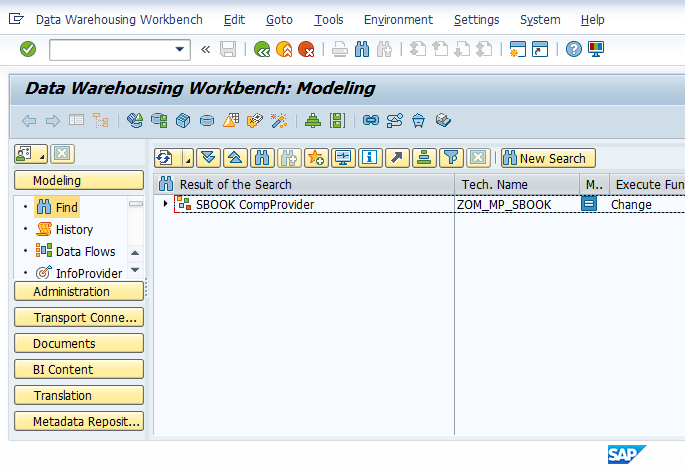Click the Add to Favorites star icon
685x466 pixels.
(x=316, y=158)
